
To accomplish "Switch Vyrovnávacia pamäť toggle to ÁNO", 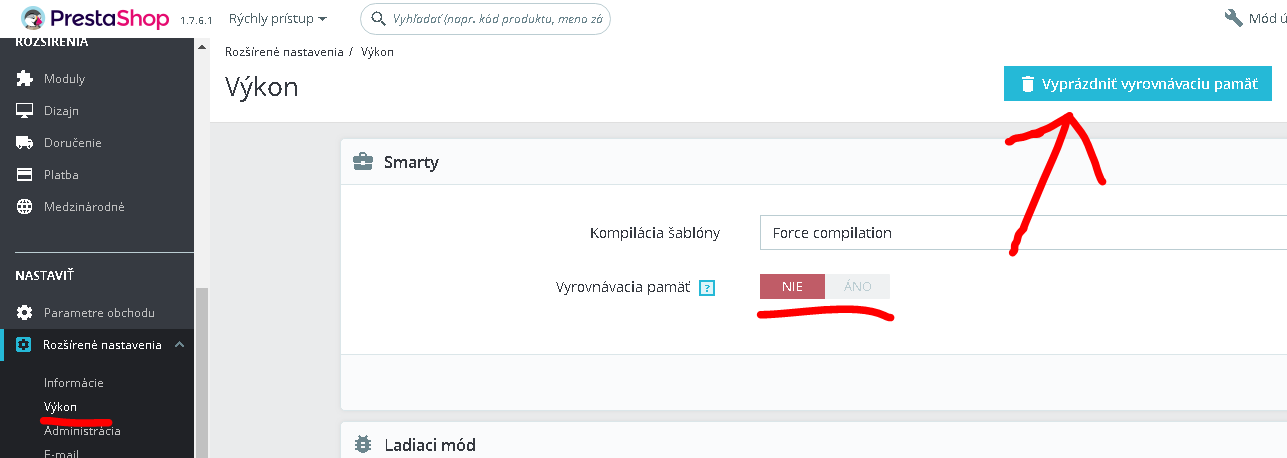I will point(857,287).
